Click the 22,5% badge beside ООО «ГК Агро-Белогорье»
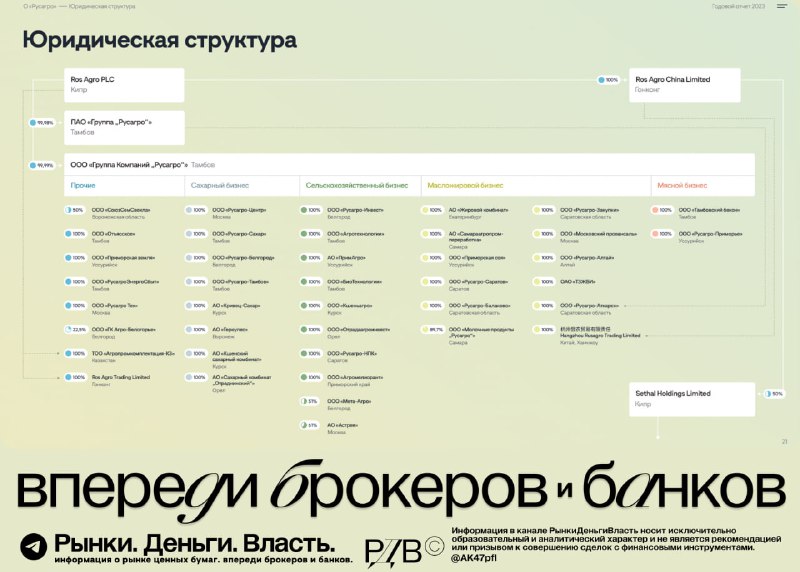This screenshot has height=572, width=800. [x=76, y=330]
